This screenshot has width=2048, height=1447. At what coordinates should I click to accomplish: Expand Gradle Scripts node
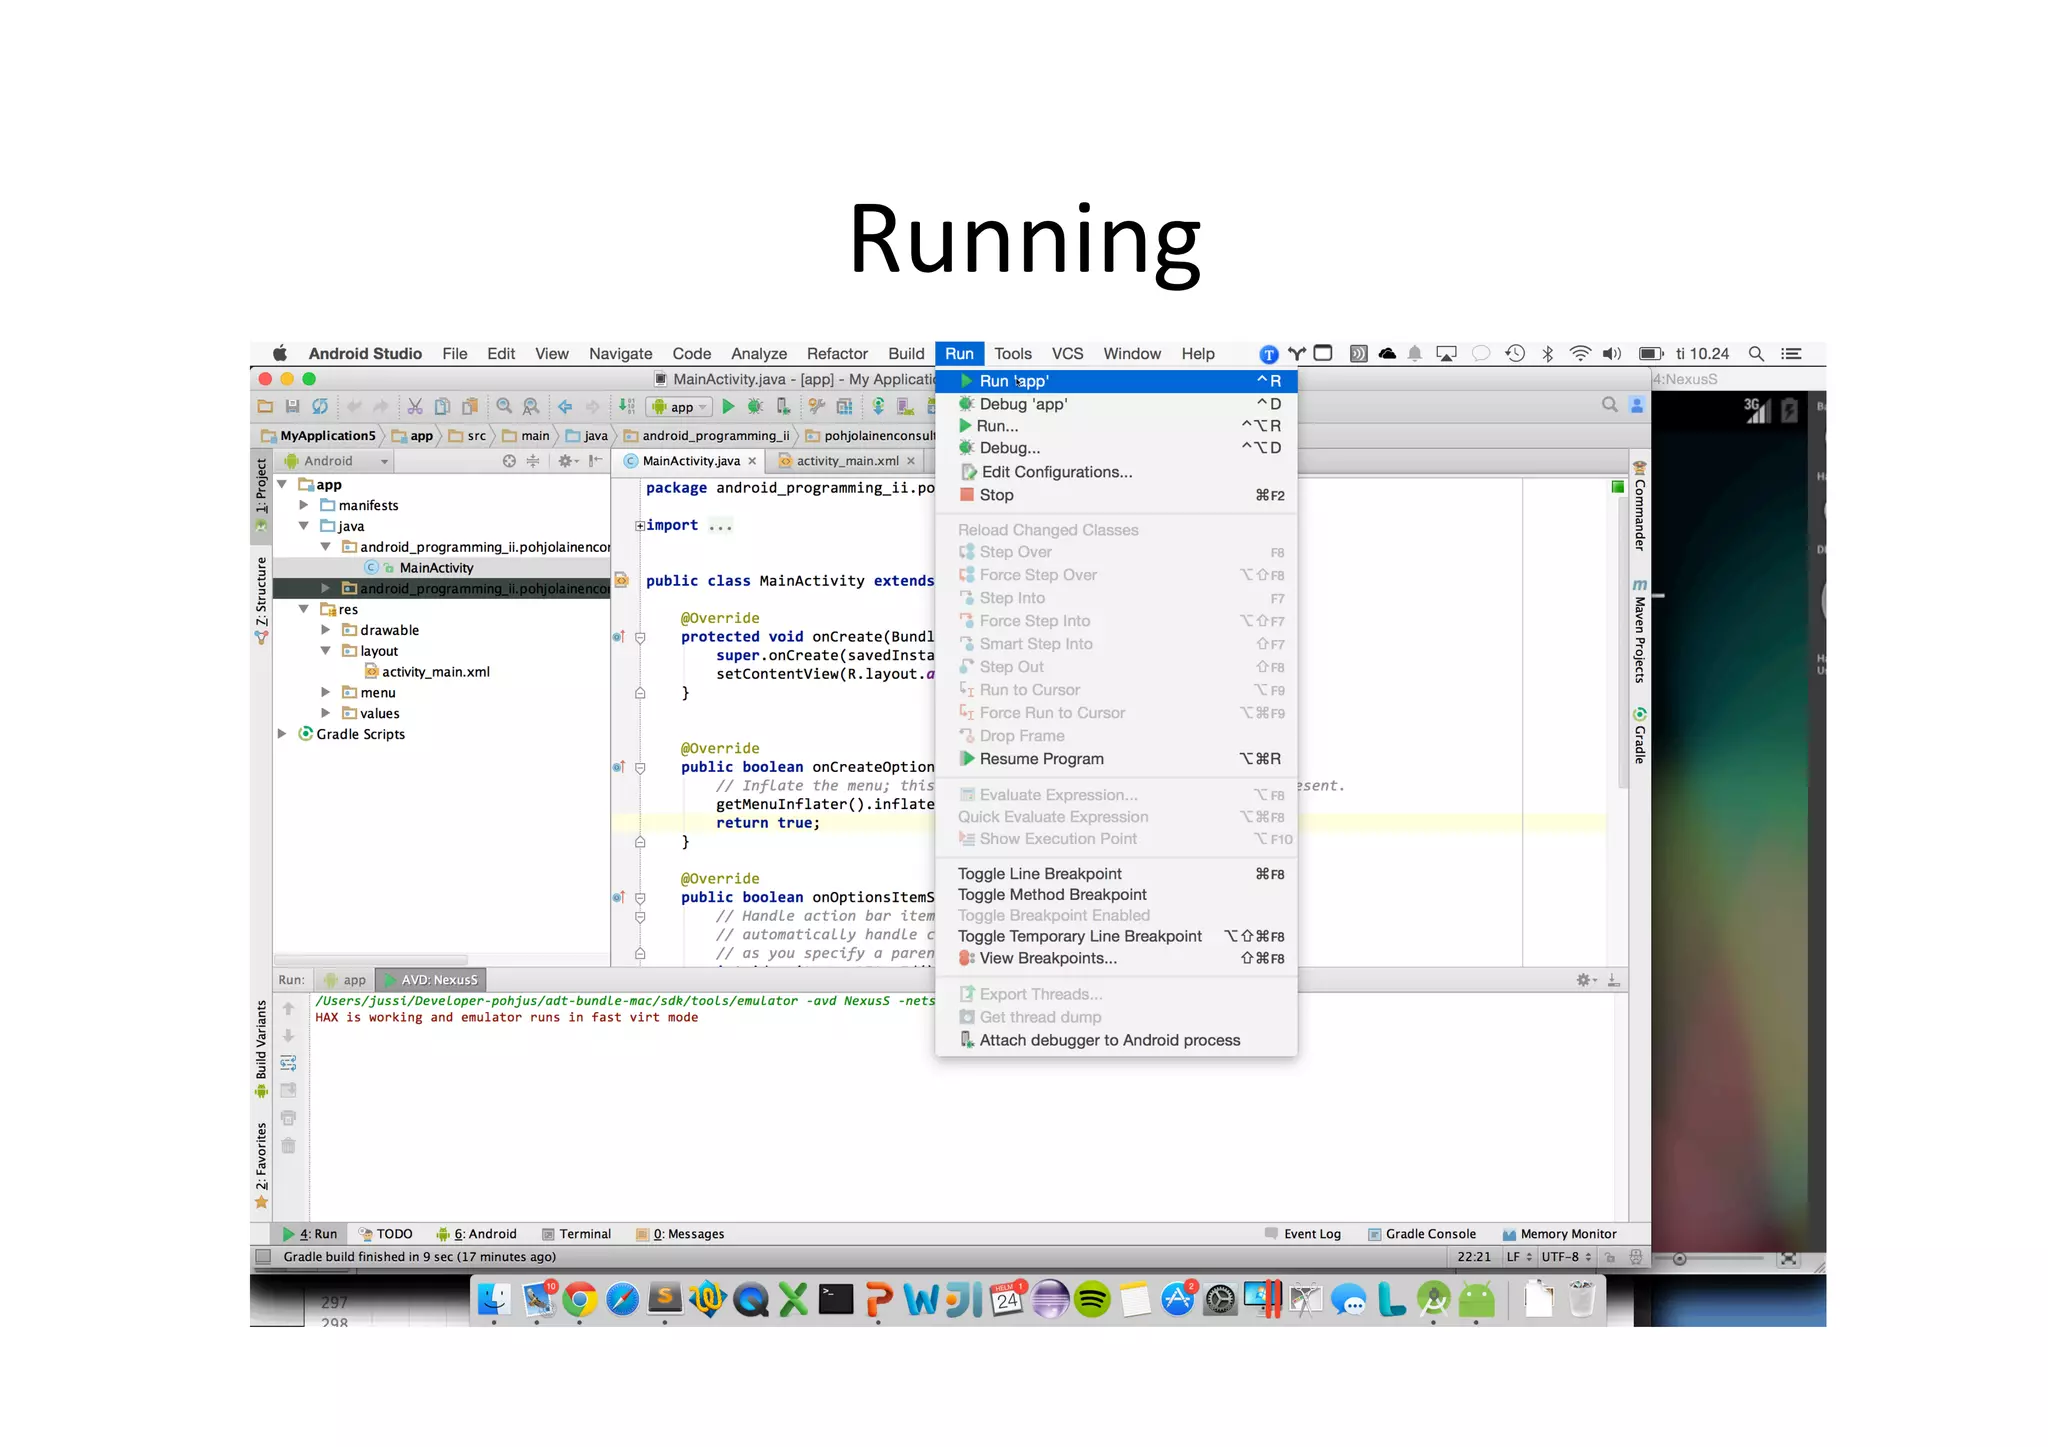[x=283, y=734]
